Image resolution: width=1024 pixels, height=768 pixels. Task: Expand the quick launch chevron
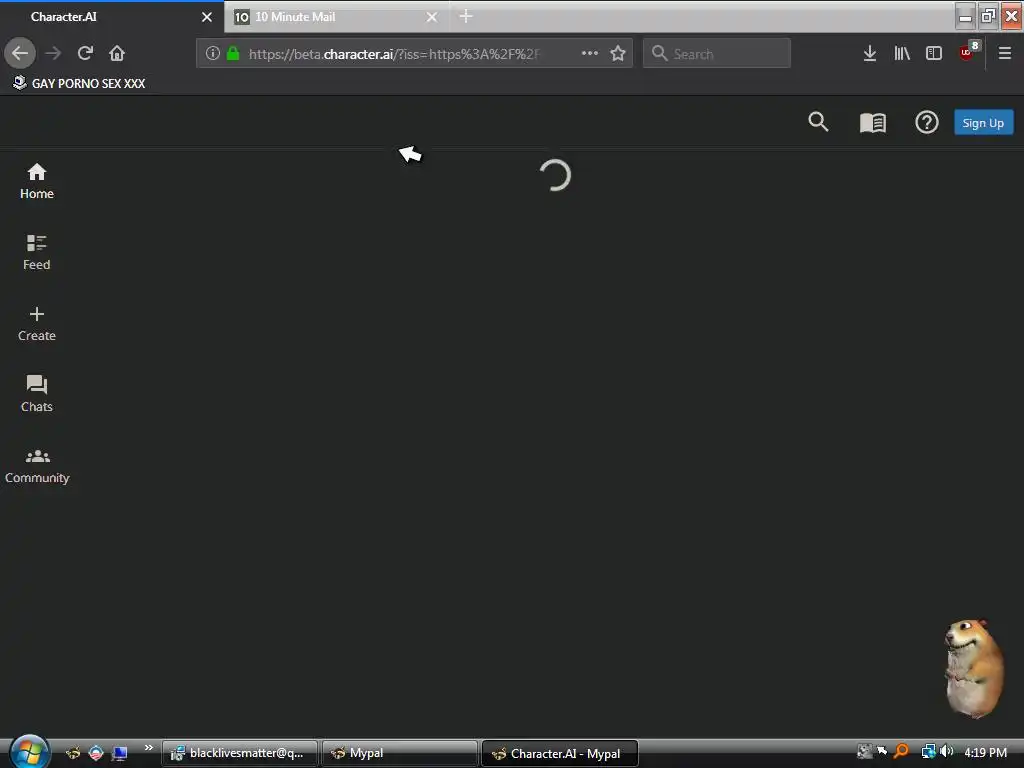point(148,748)
